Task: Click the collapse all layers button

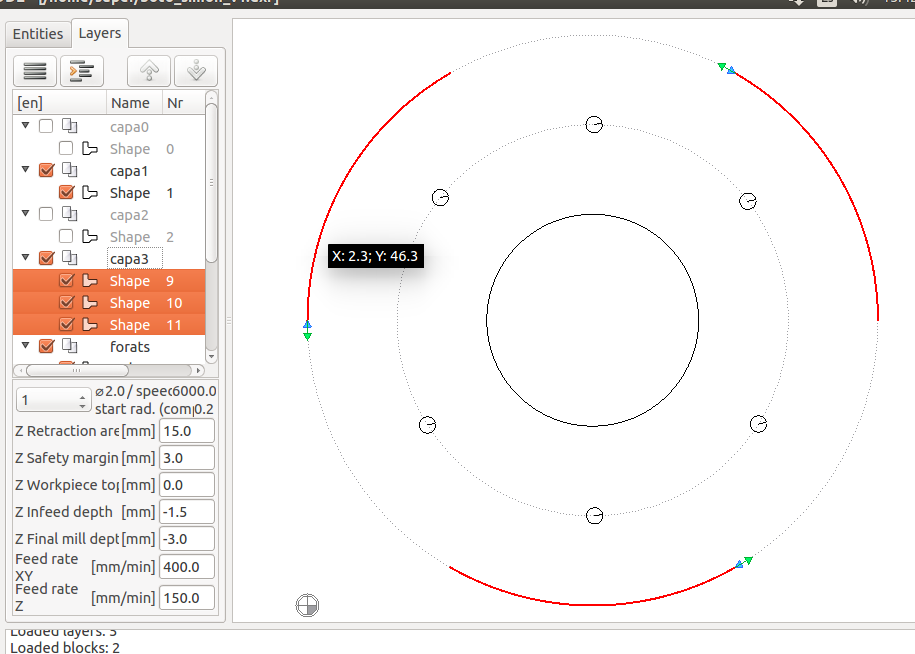Action: (35, 71)
